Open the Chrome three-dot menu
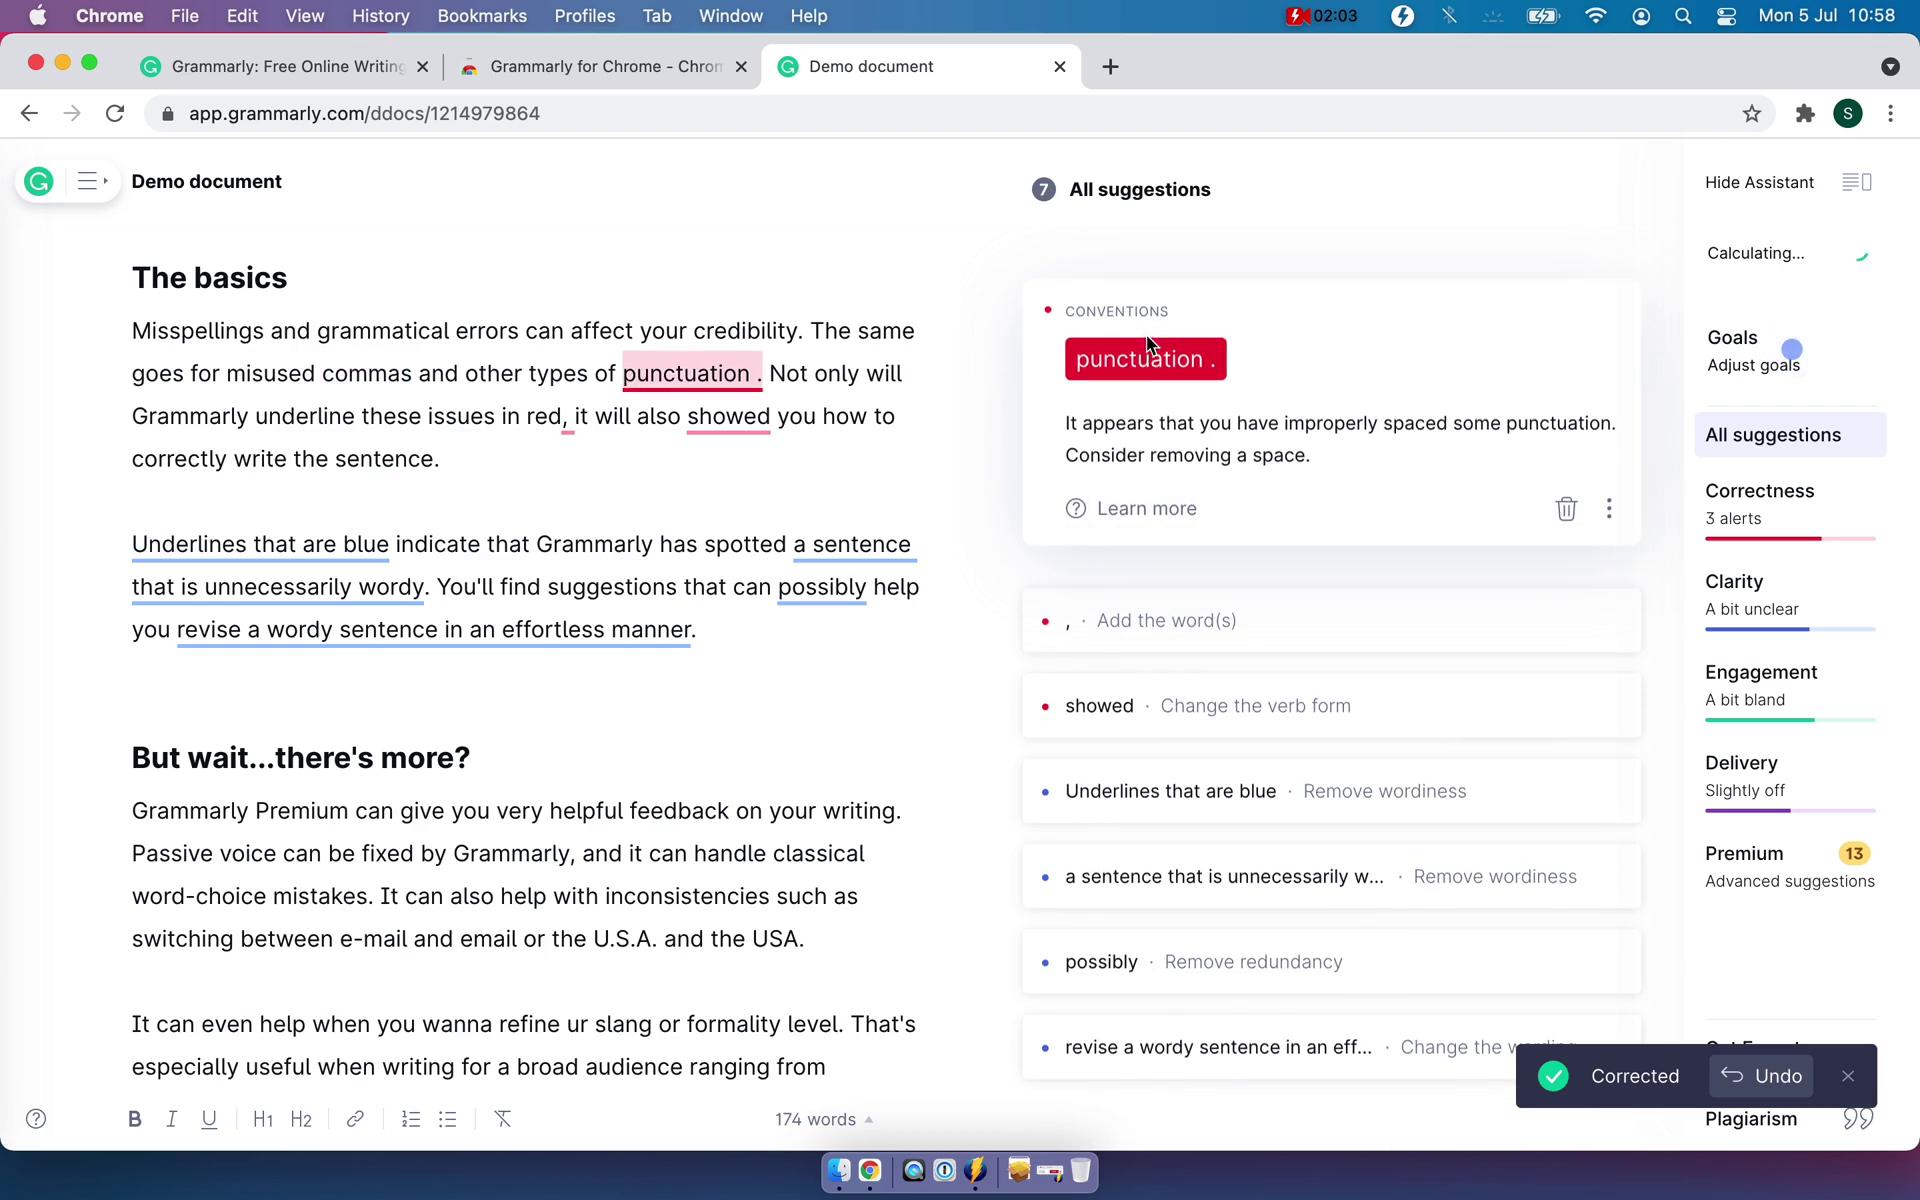 pos(1890,113)
